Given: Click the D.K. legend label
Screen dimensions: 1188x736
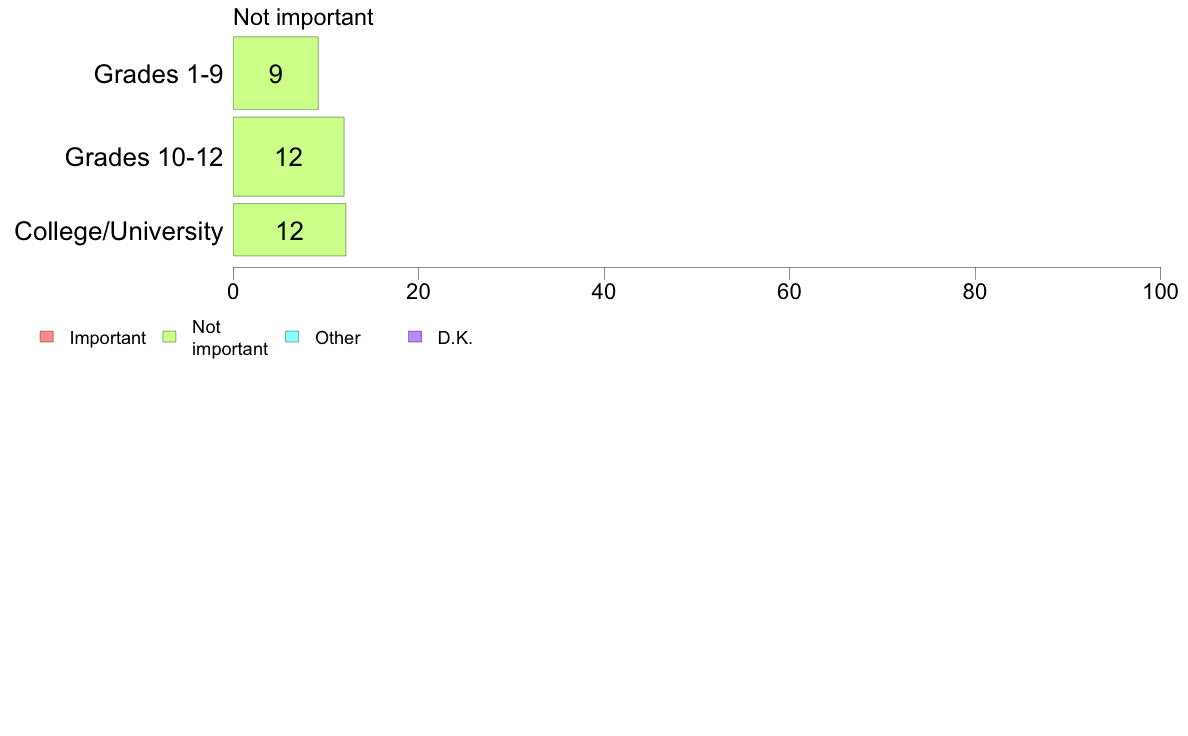Looking at the screenshot, I should [455, 338].
